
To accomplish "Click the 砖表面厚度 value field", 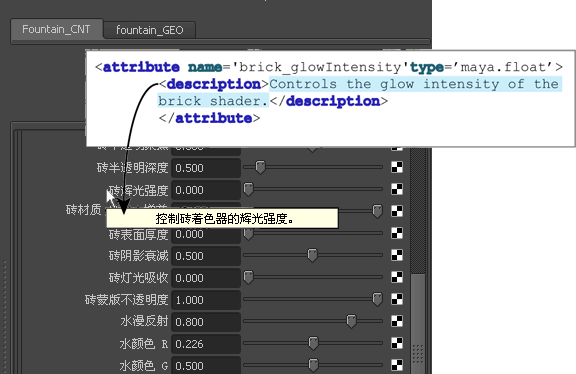I will coord(206,234).
